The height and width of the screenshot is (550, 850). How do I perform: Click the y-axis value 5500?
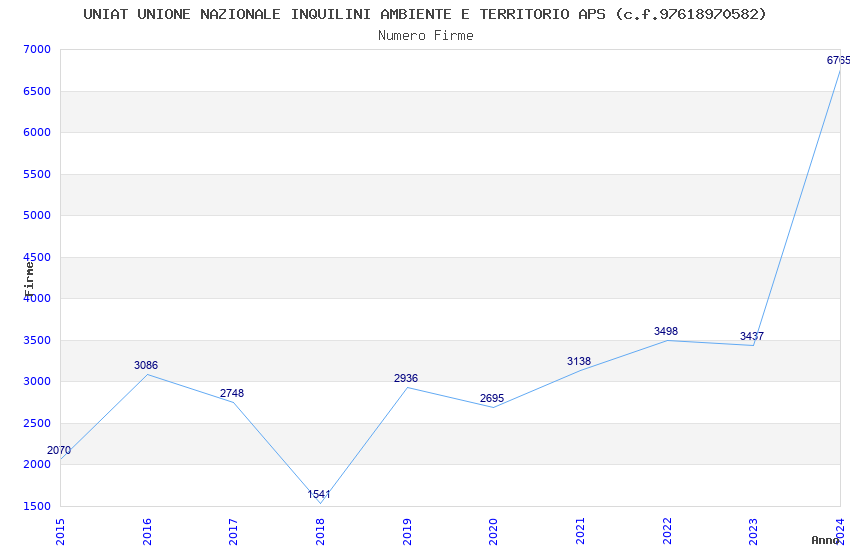[x=37, y=174]
